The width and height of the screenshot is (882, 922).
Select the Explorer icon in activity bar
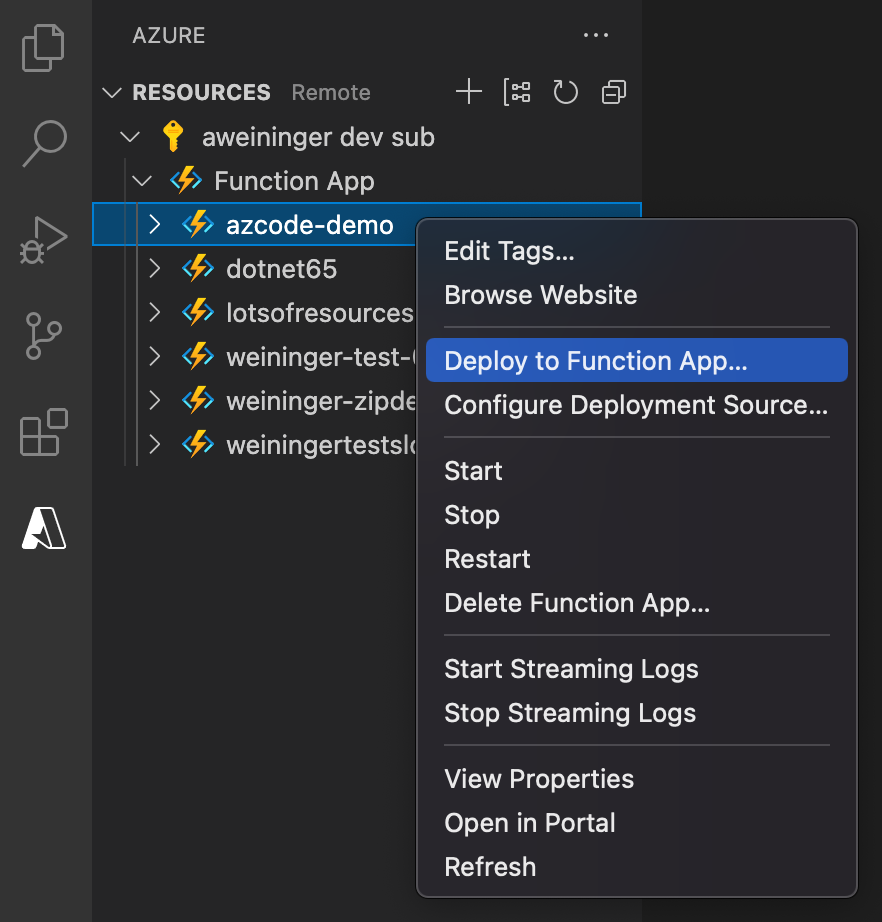44,47
